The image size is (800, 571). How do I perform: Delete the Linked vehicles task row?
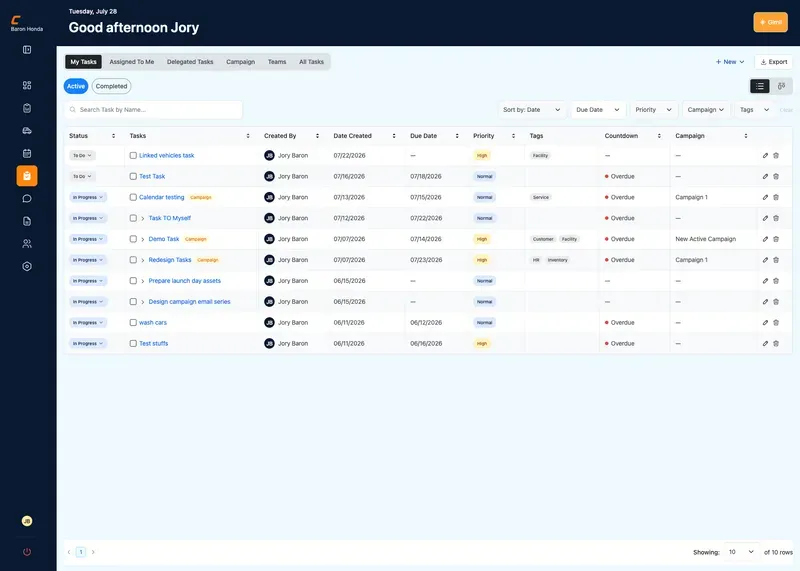tap(776, 156)
